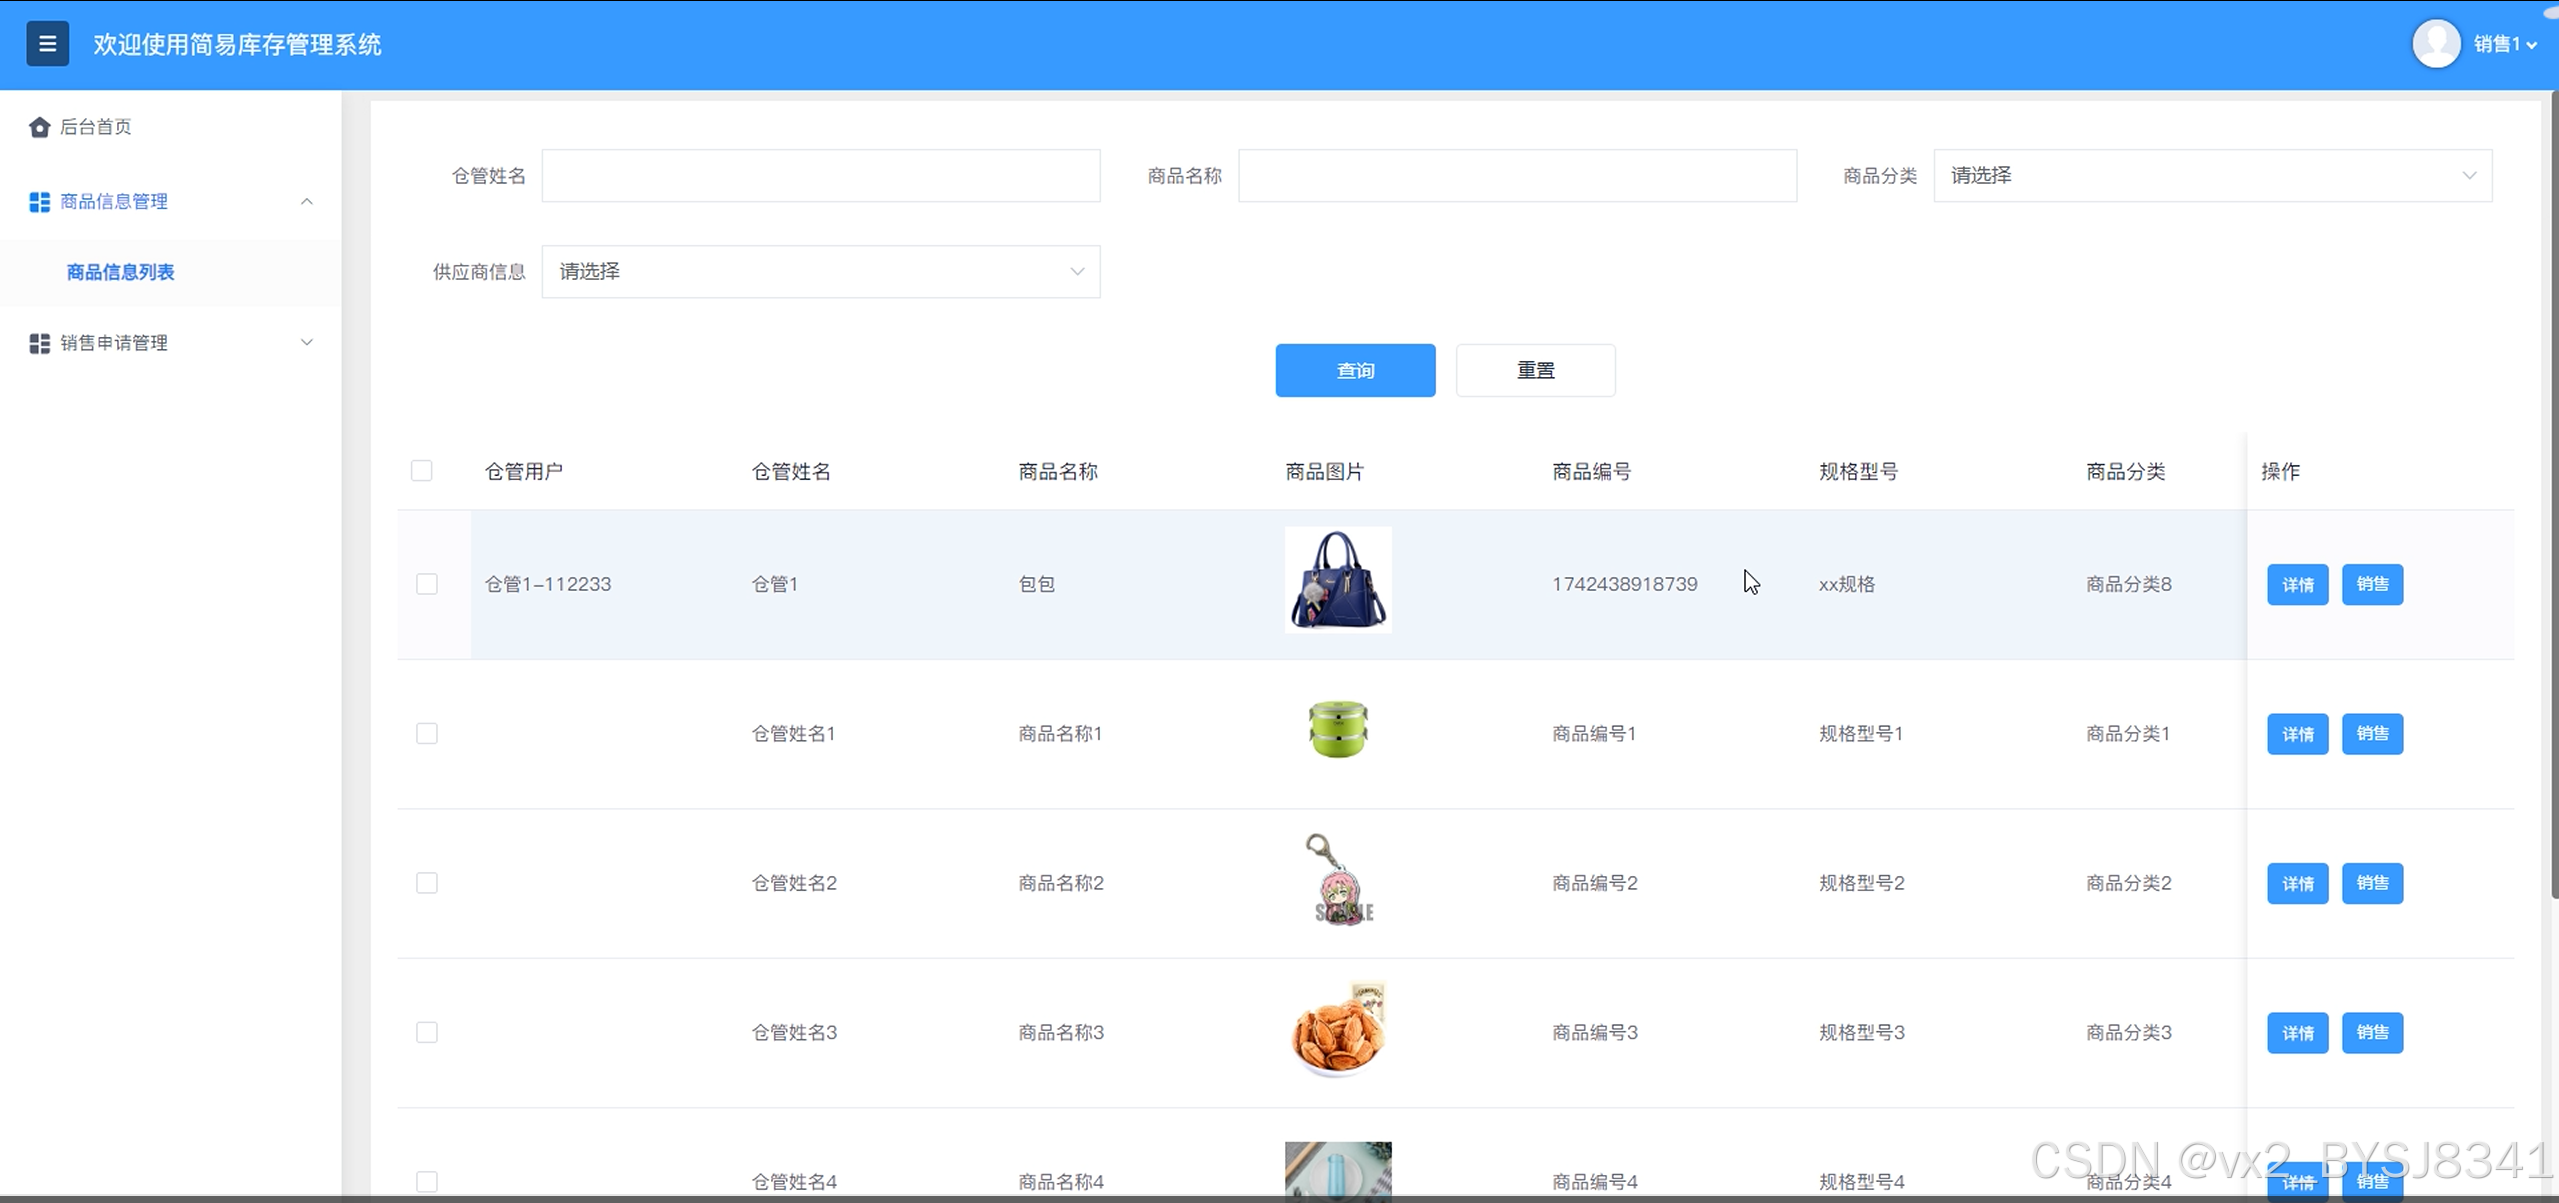Click the 仓管姓名 input field
This screenshot has height=1203, width=2559.
820,176
